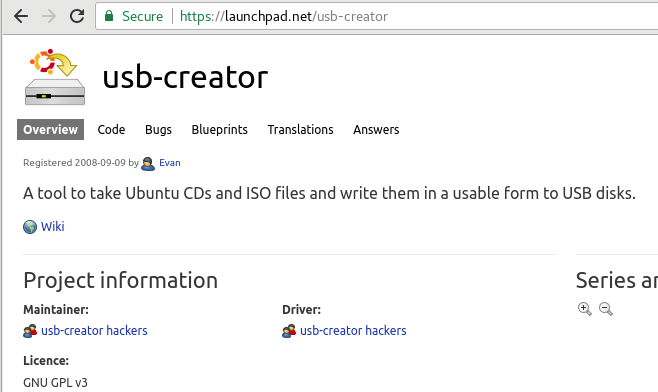Click the Project information heading

point(120,280)
